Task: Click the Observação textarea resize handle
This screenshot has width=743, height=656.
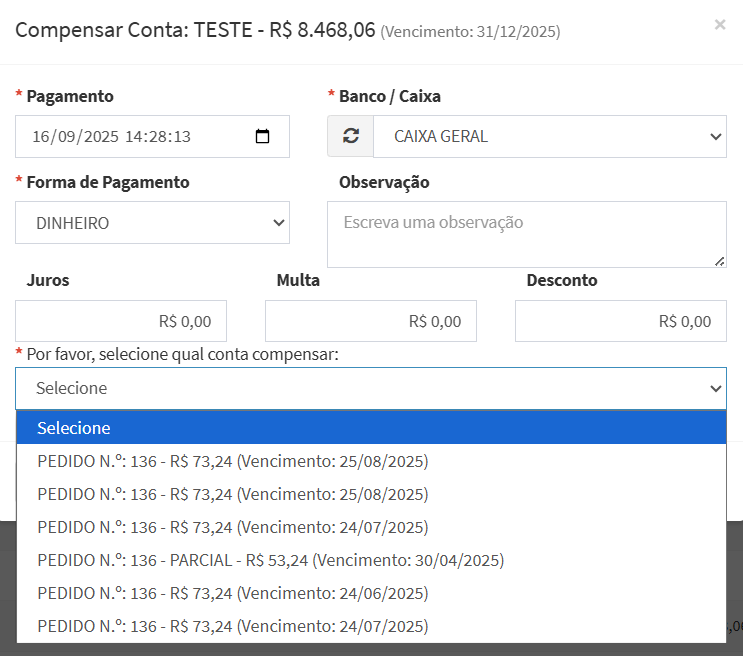Action: click(719, 260)
